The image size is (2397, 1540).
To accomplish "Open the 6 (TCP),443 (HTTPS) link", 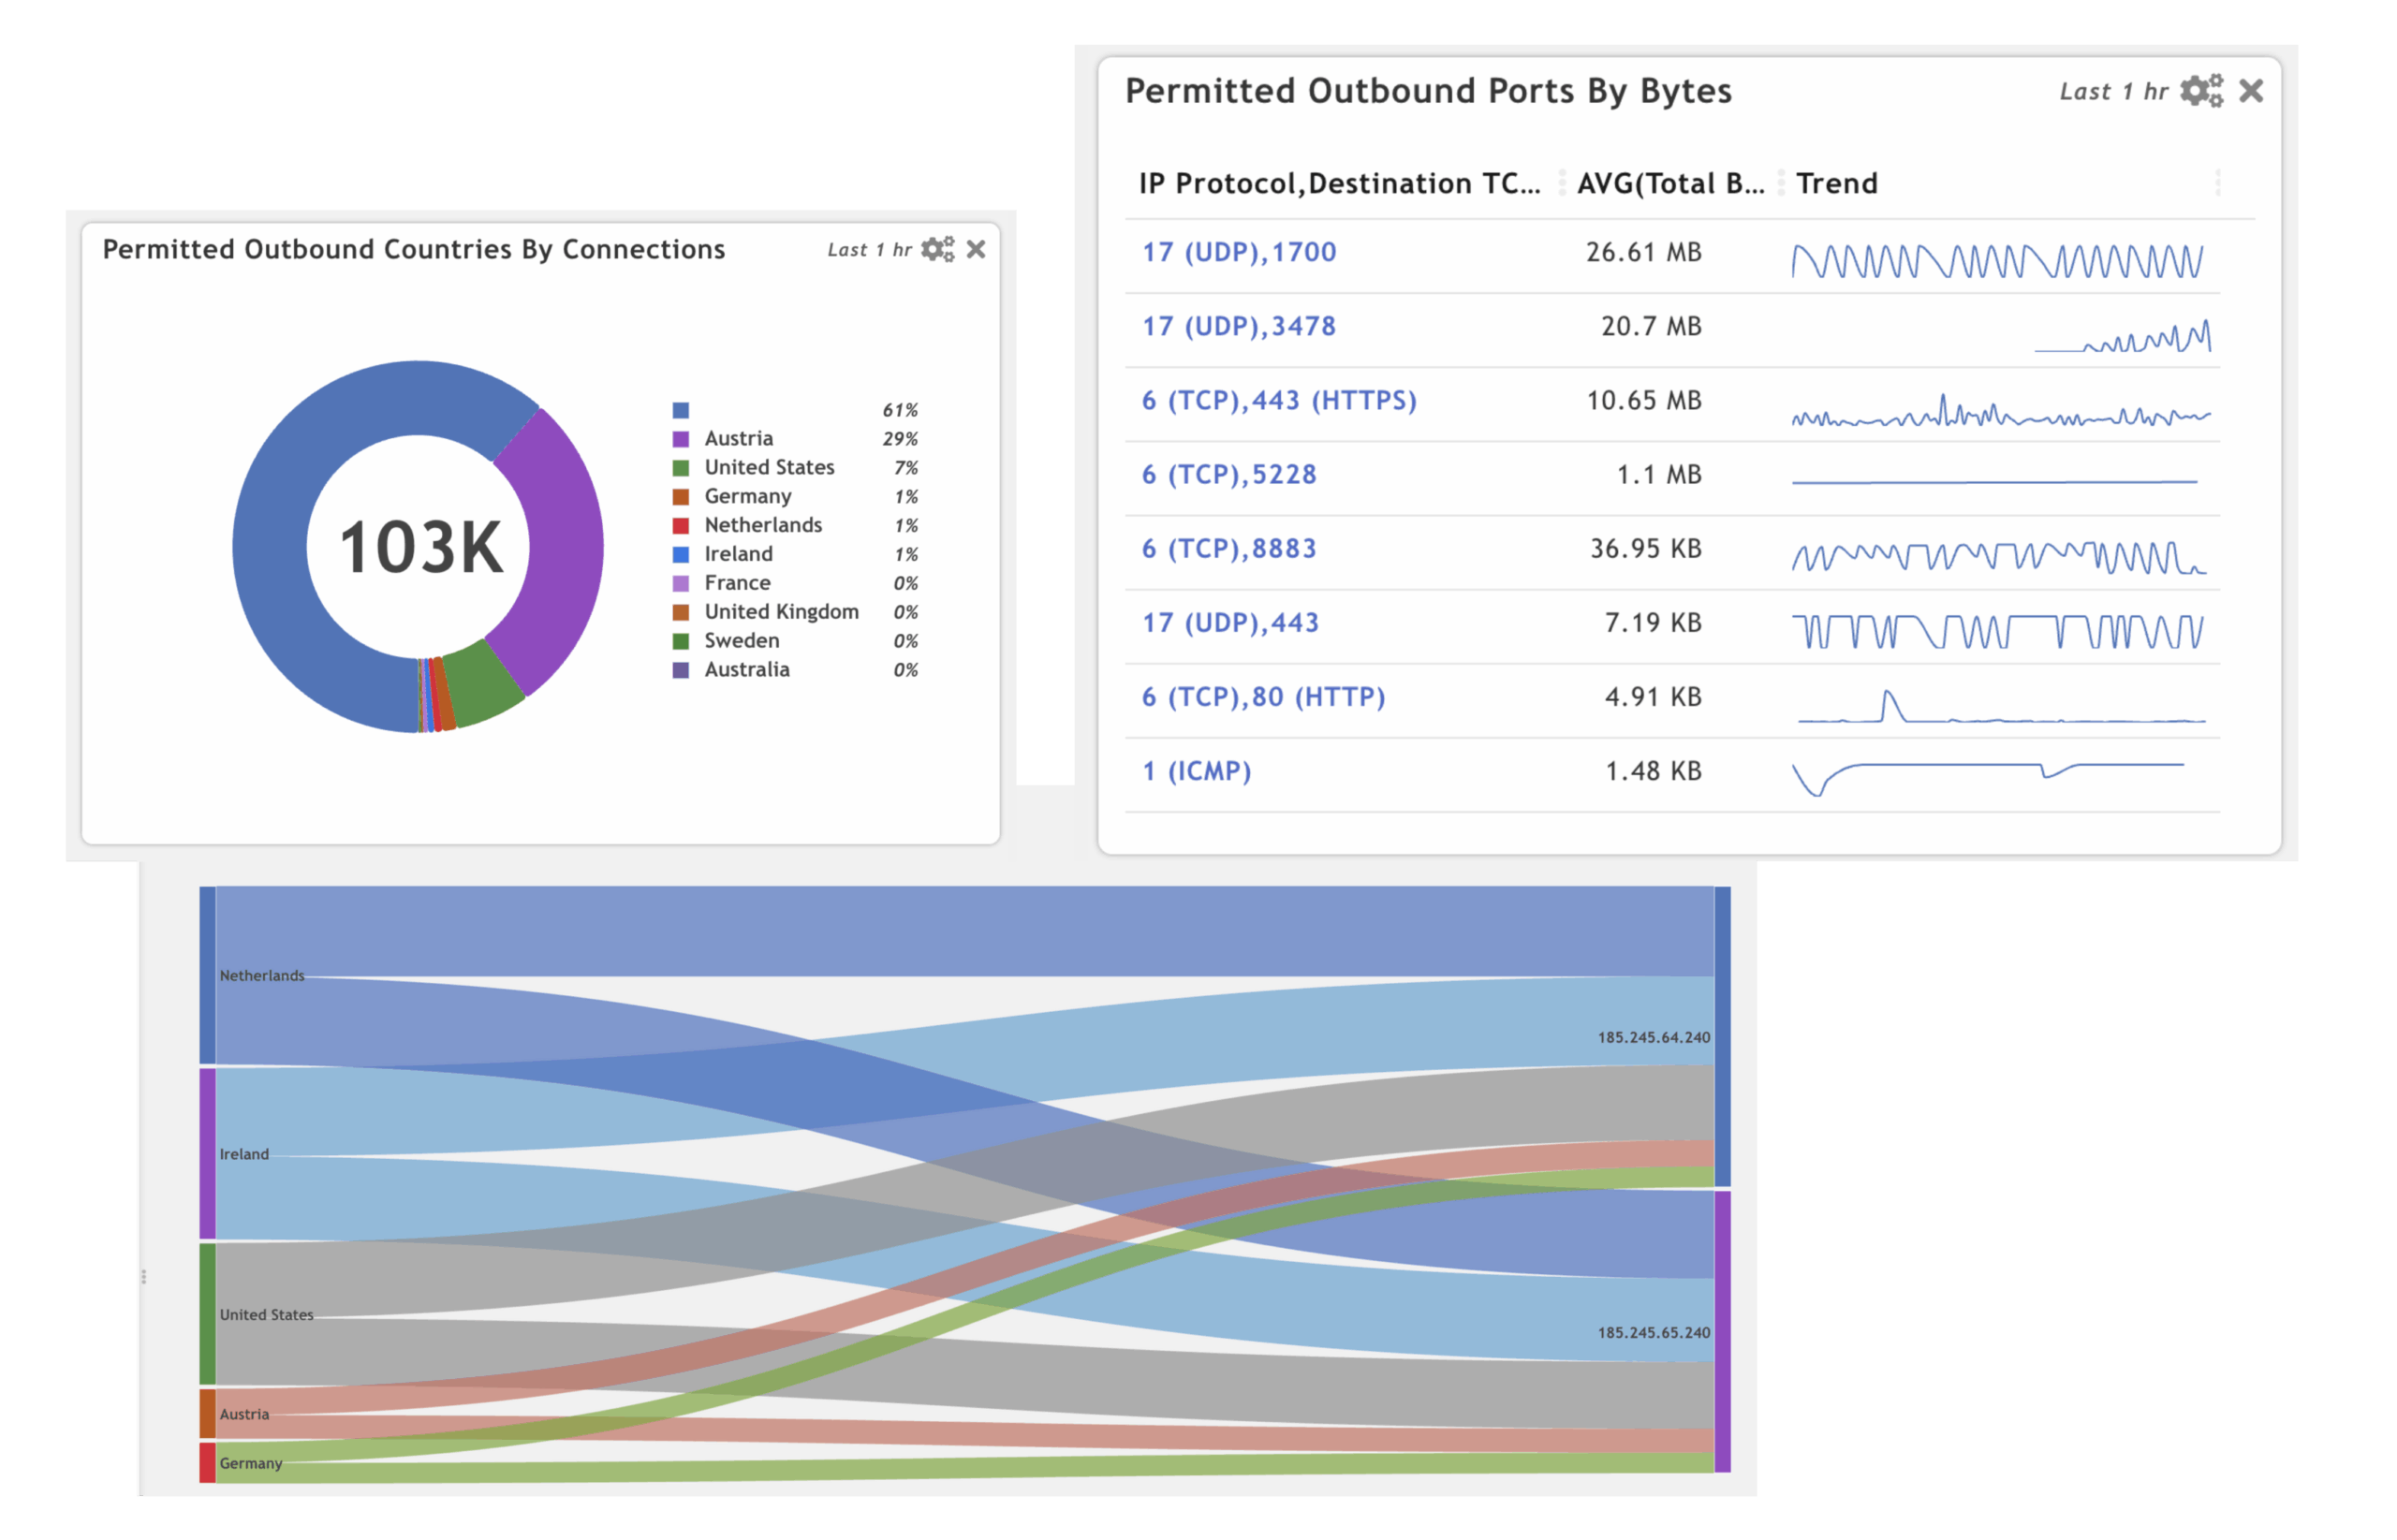I will click(x=1278, y=400).
